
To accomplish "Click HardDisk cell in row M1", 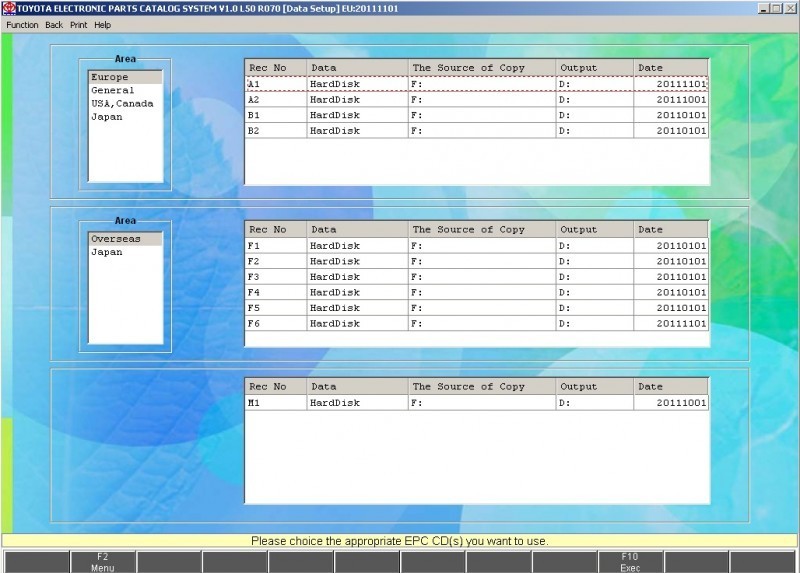I will (x=357, y=403).
